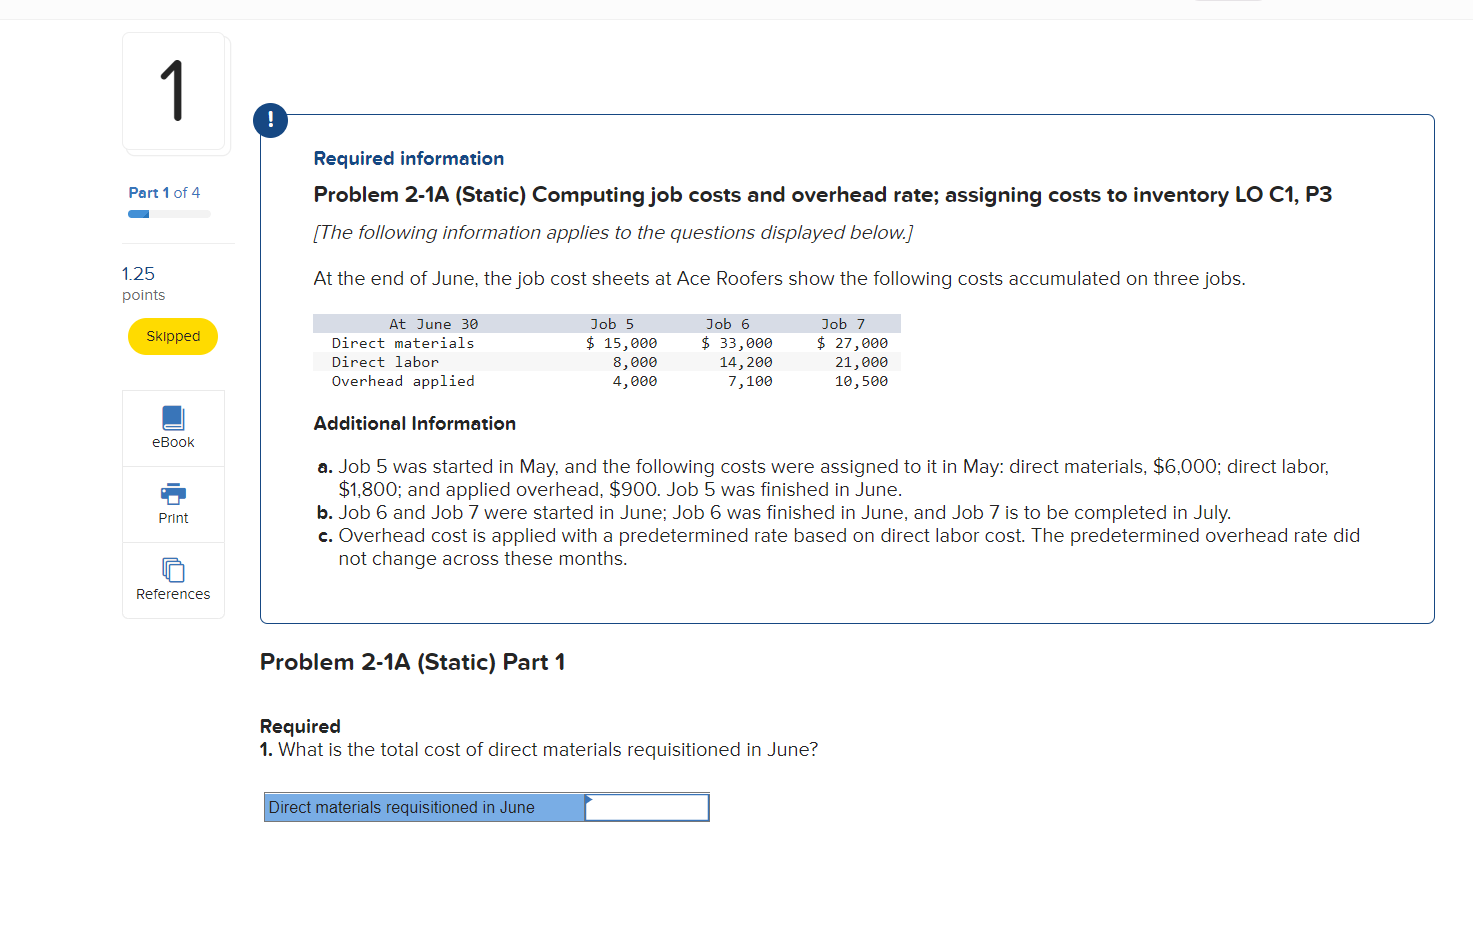Click the Print icon in the sidebar

(172, 504)
